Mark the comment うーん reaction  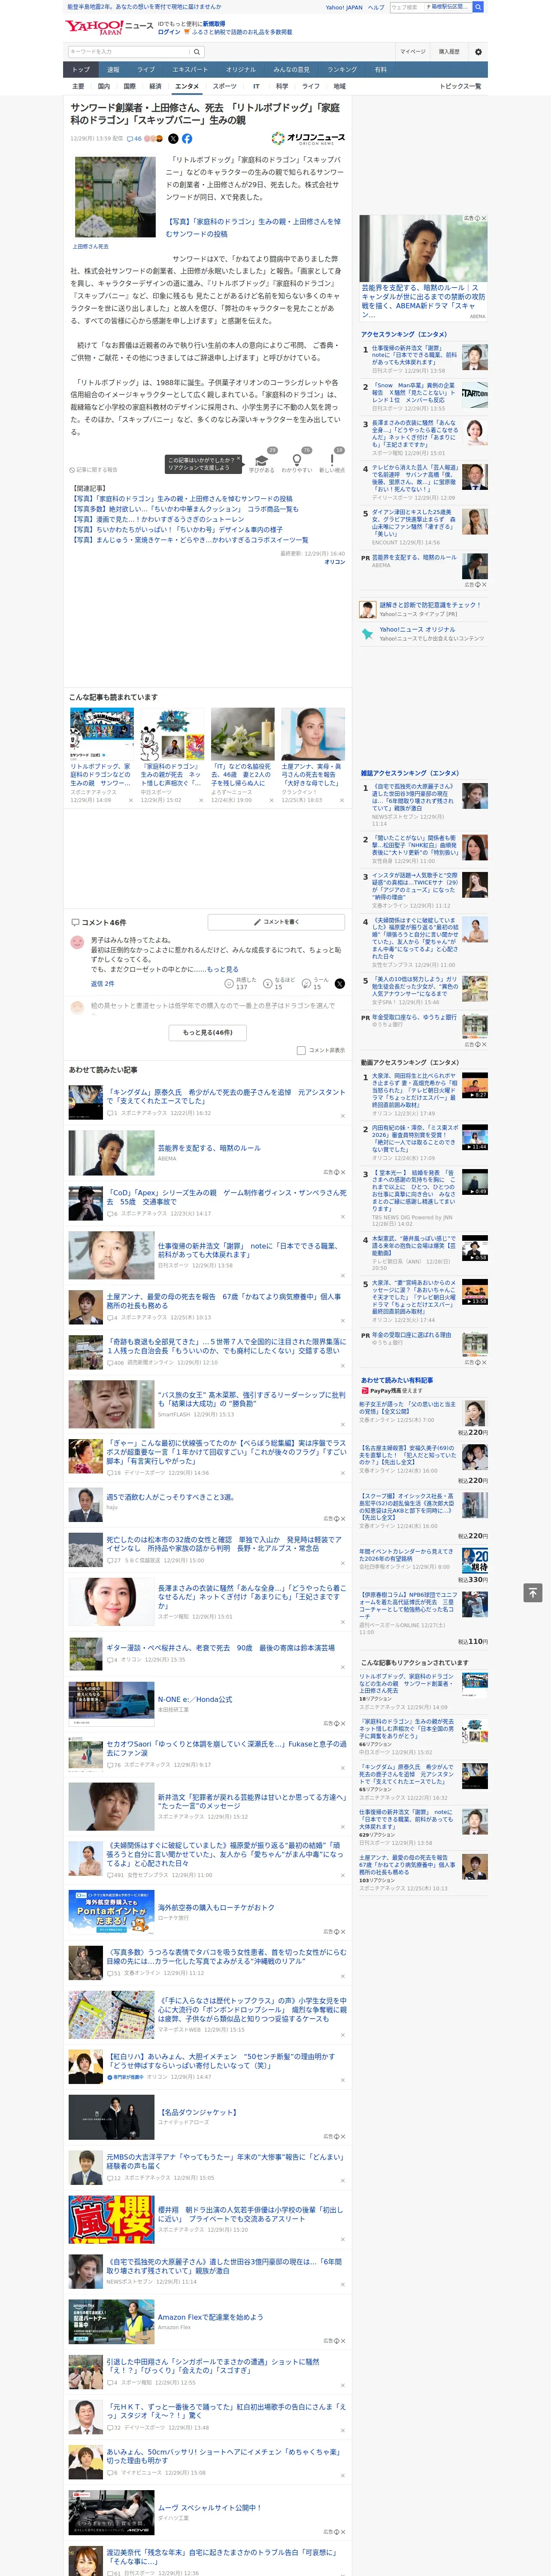(x=316, y=983)
